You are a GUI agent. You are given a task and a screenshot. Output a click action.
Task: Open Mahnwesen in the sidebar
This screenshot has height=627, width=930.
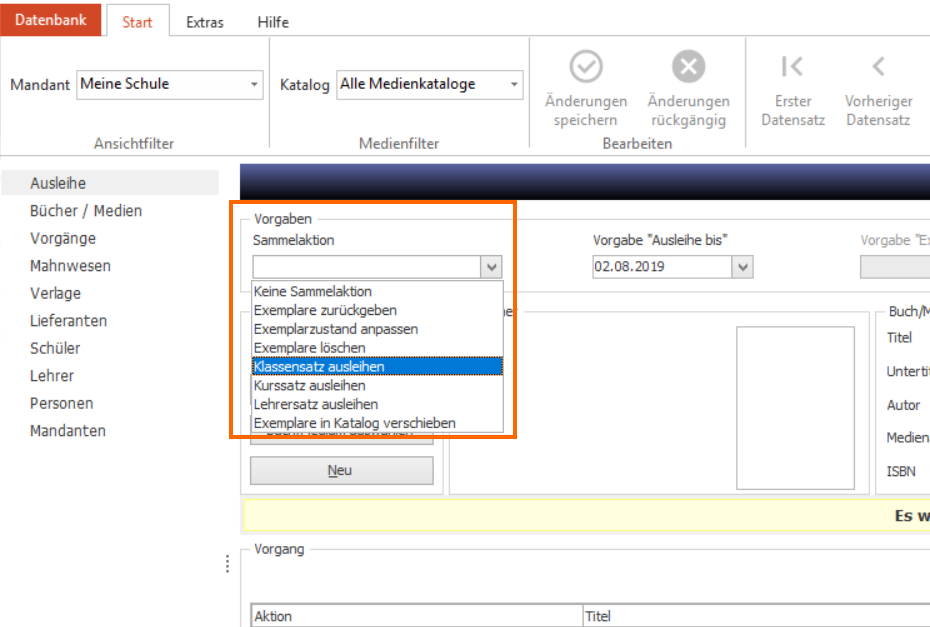71,266
